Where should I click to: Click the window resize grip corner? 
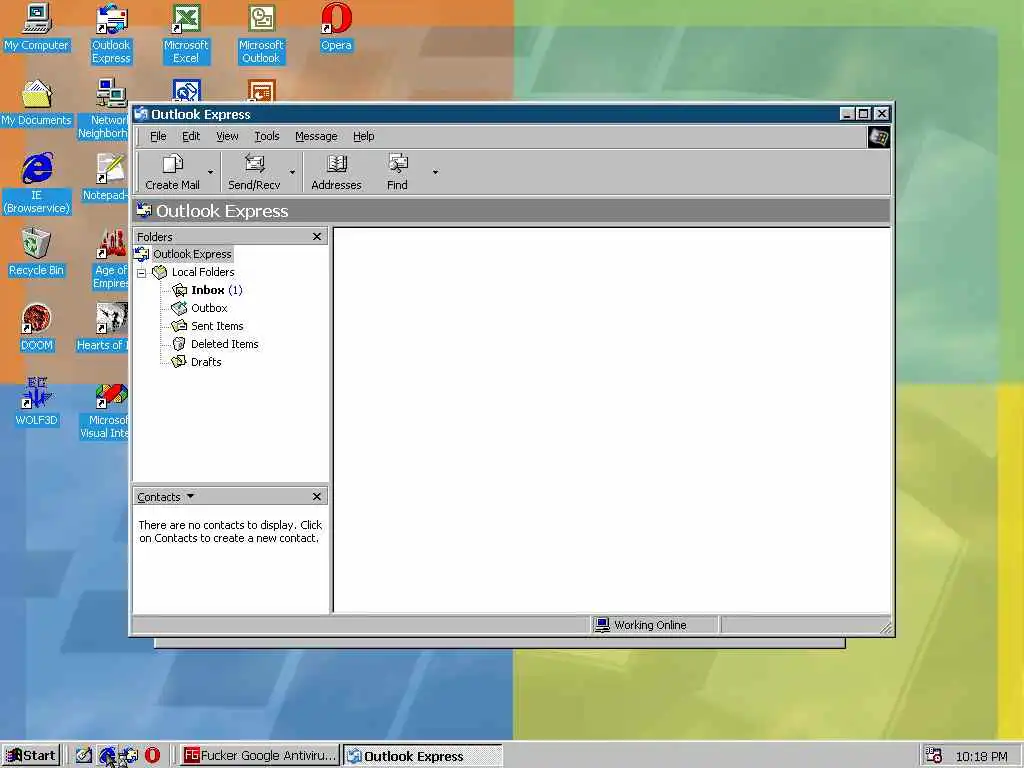885,628
